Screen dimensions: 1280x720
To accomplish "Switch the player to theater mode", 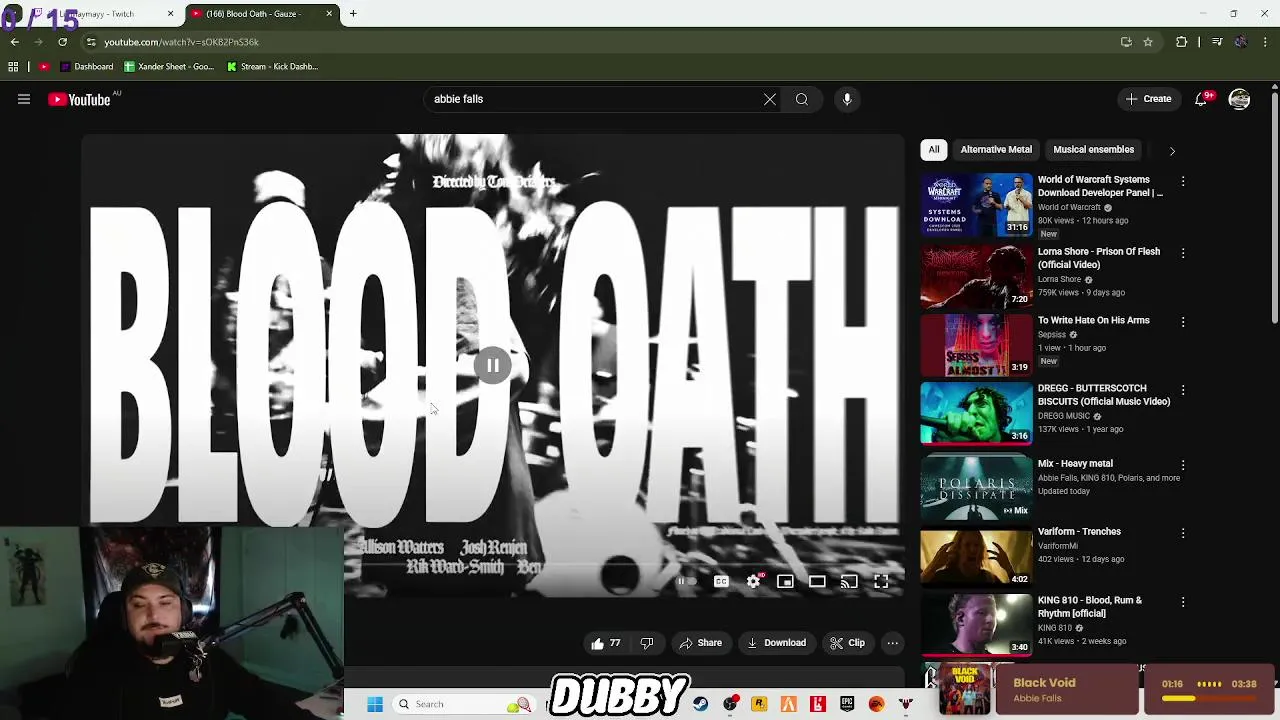I will (817, 581).
